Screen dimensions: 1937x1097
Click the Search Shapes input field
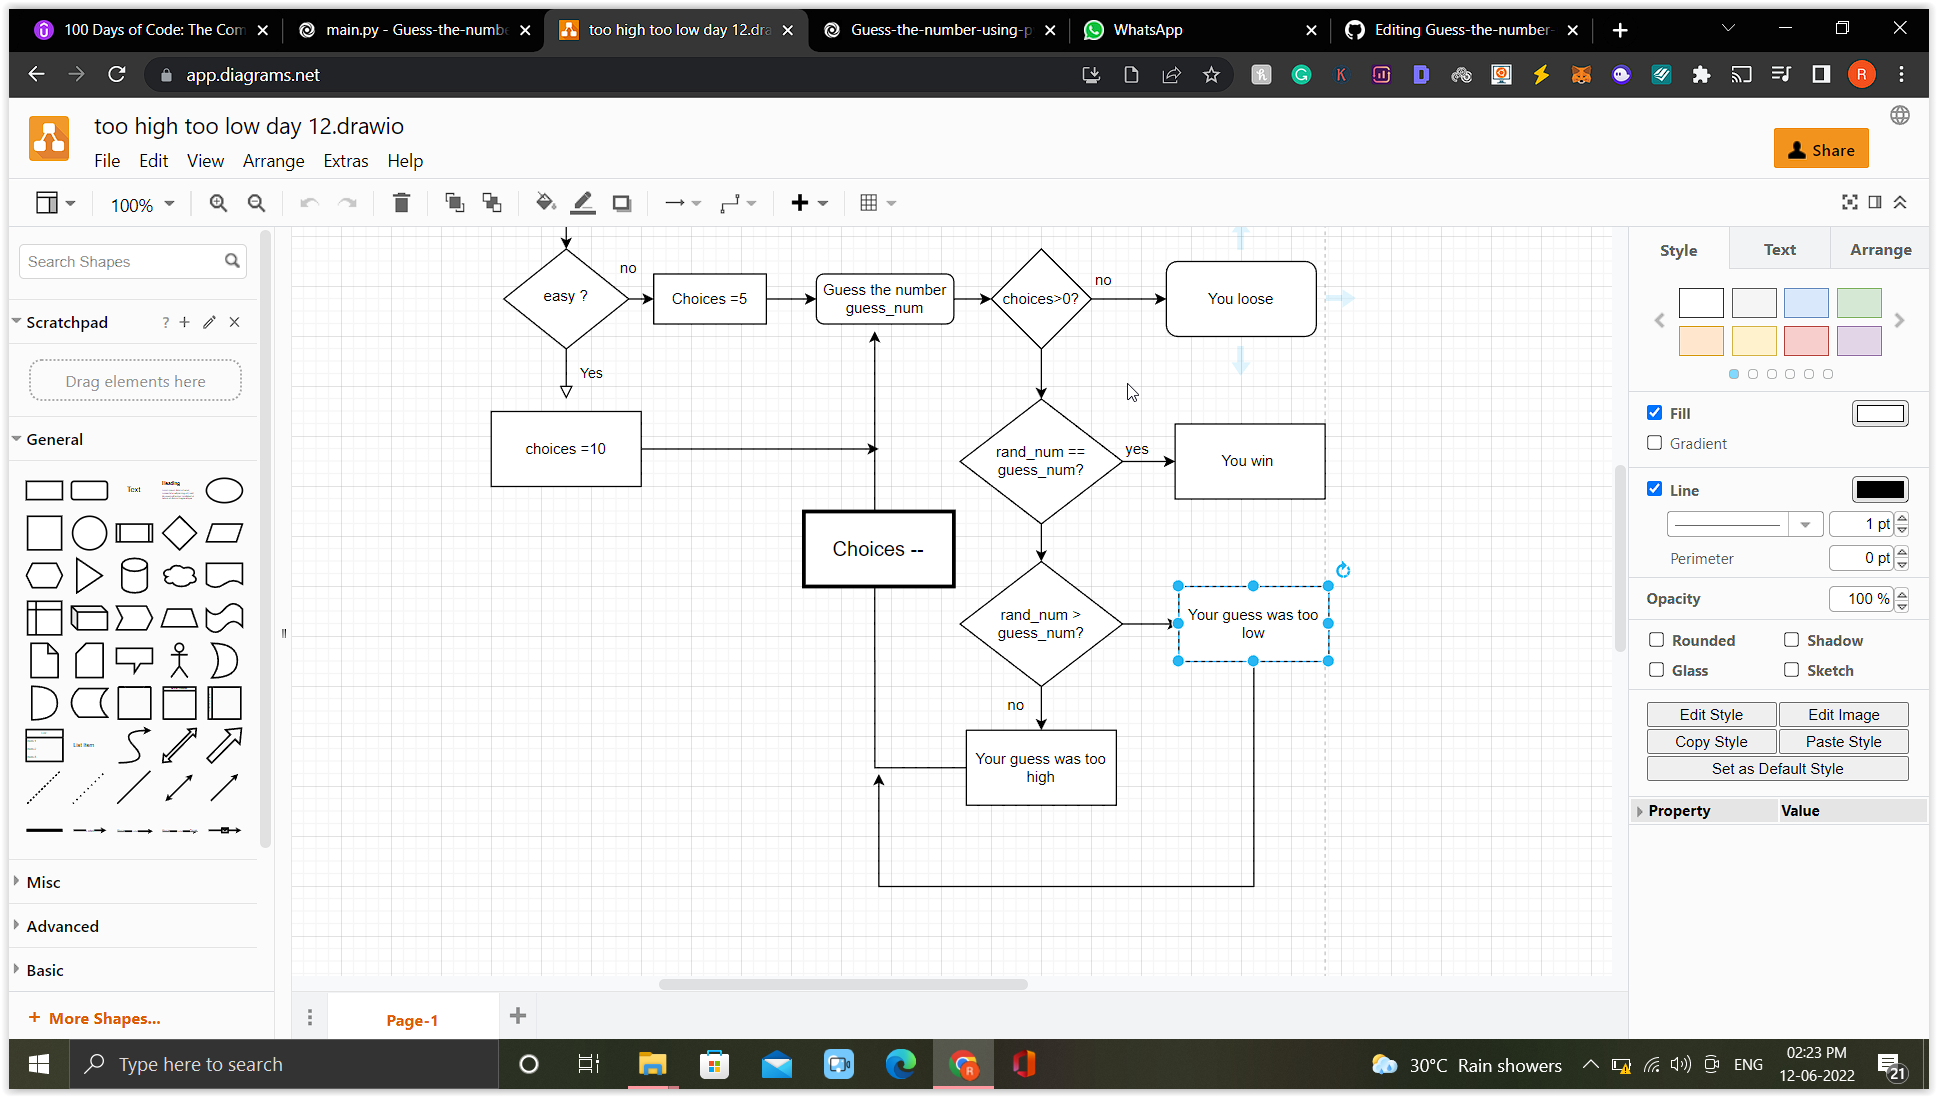tap(123, 262)
